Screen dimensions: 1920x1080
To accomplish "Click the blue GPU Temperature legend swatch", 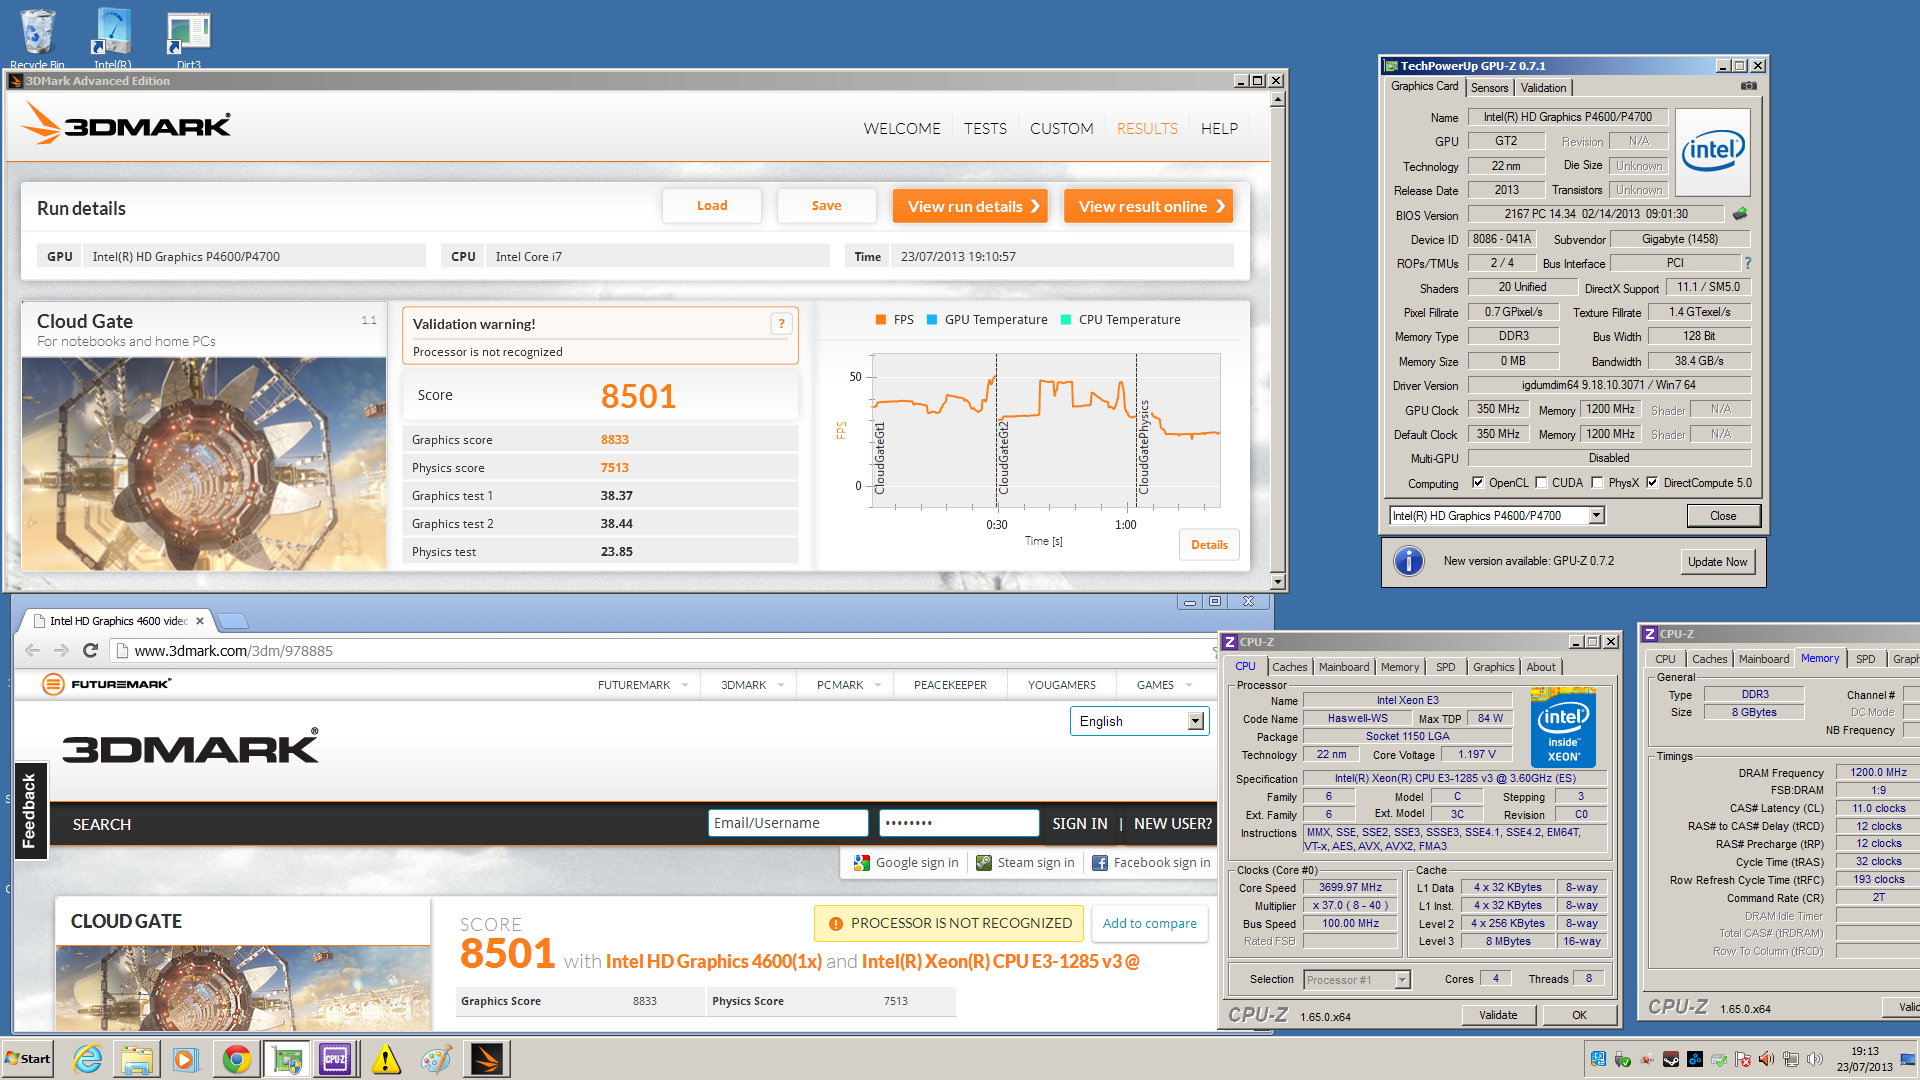I will (932, 320).
